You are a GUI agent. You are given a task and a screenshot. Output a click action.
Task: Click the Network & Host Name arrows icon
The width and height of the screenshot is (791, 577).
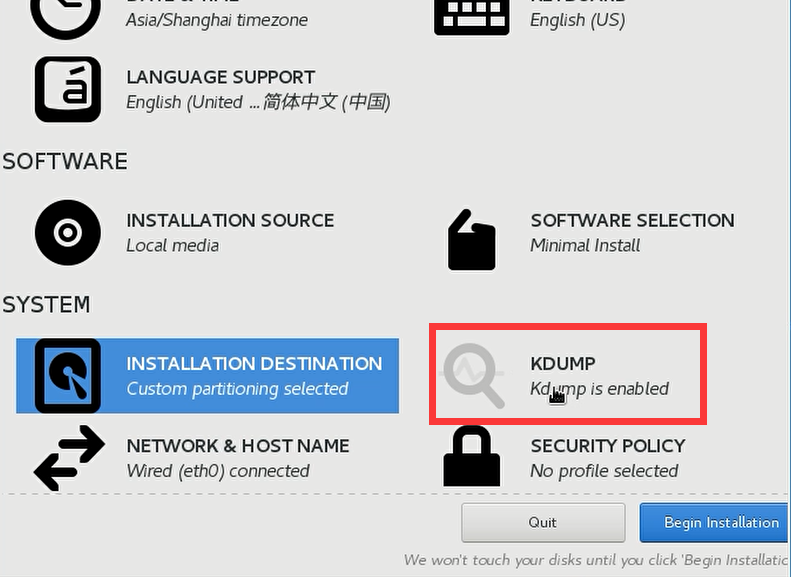pyautogui.click(x=68, y=458)
